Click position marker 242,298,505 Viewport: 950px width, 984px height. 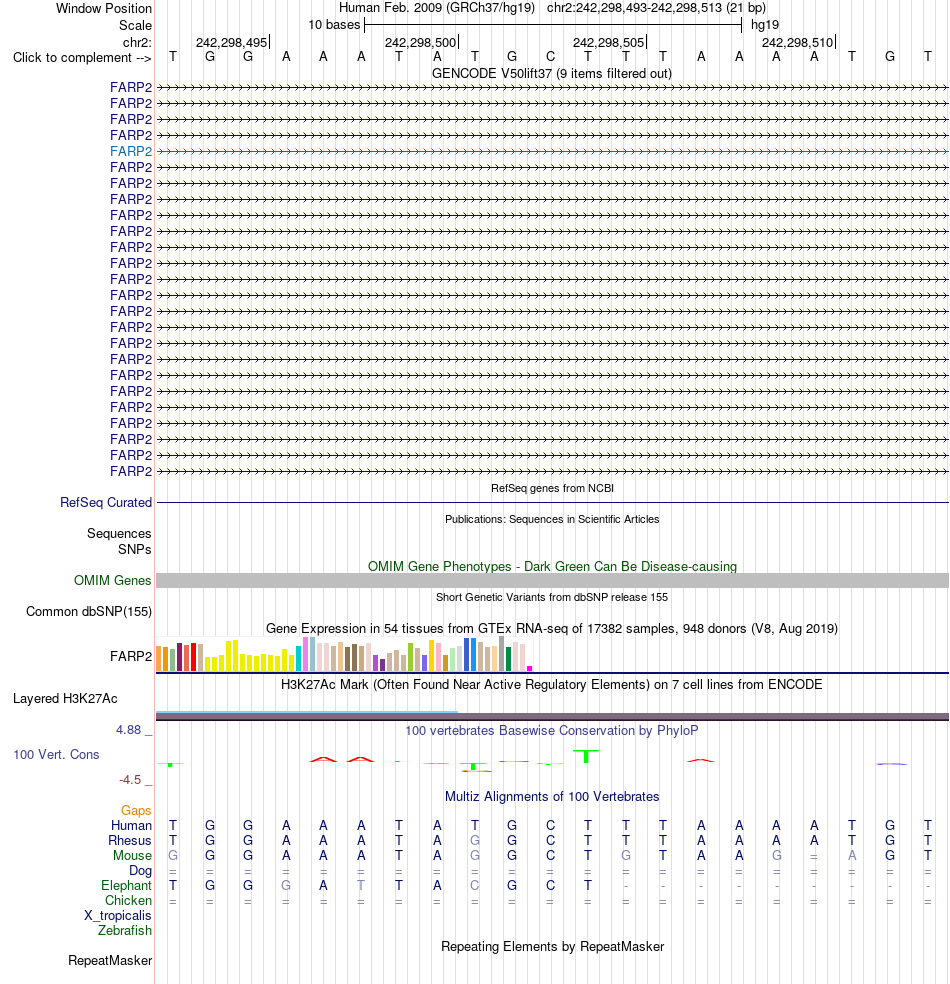click(609, 43)
